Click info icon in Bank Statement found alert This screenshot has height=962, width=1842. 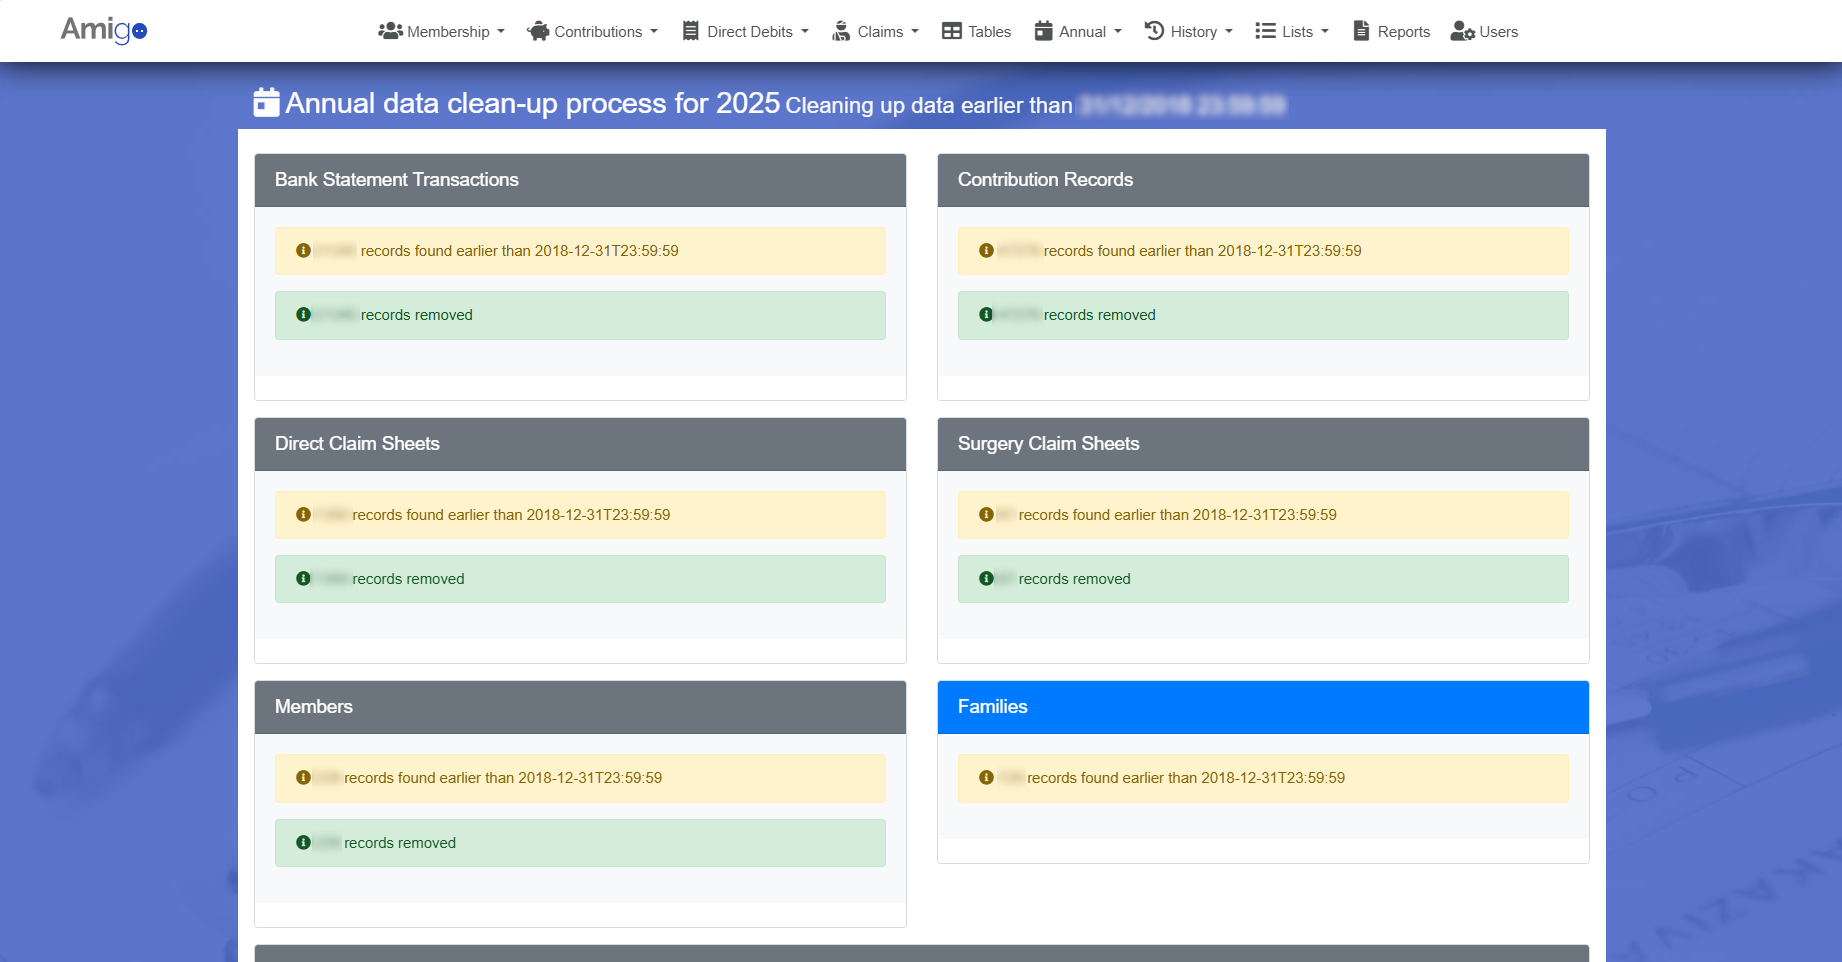coord(303,251)
